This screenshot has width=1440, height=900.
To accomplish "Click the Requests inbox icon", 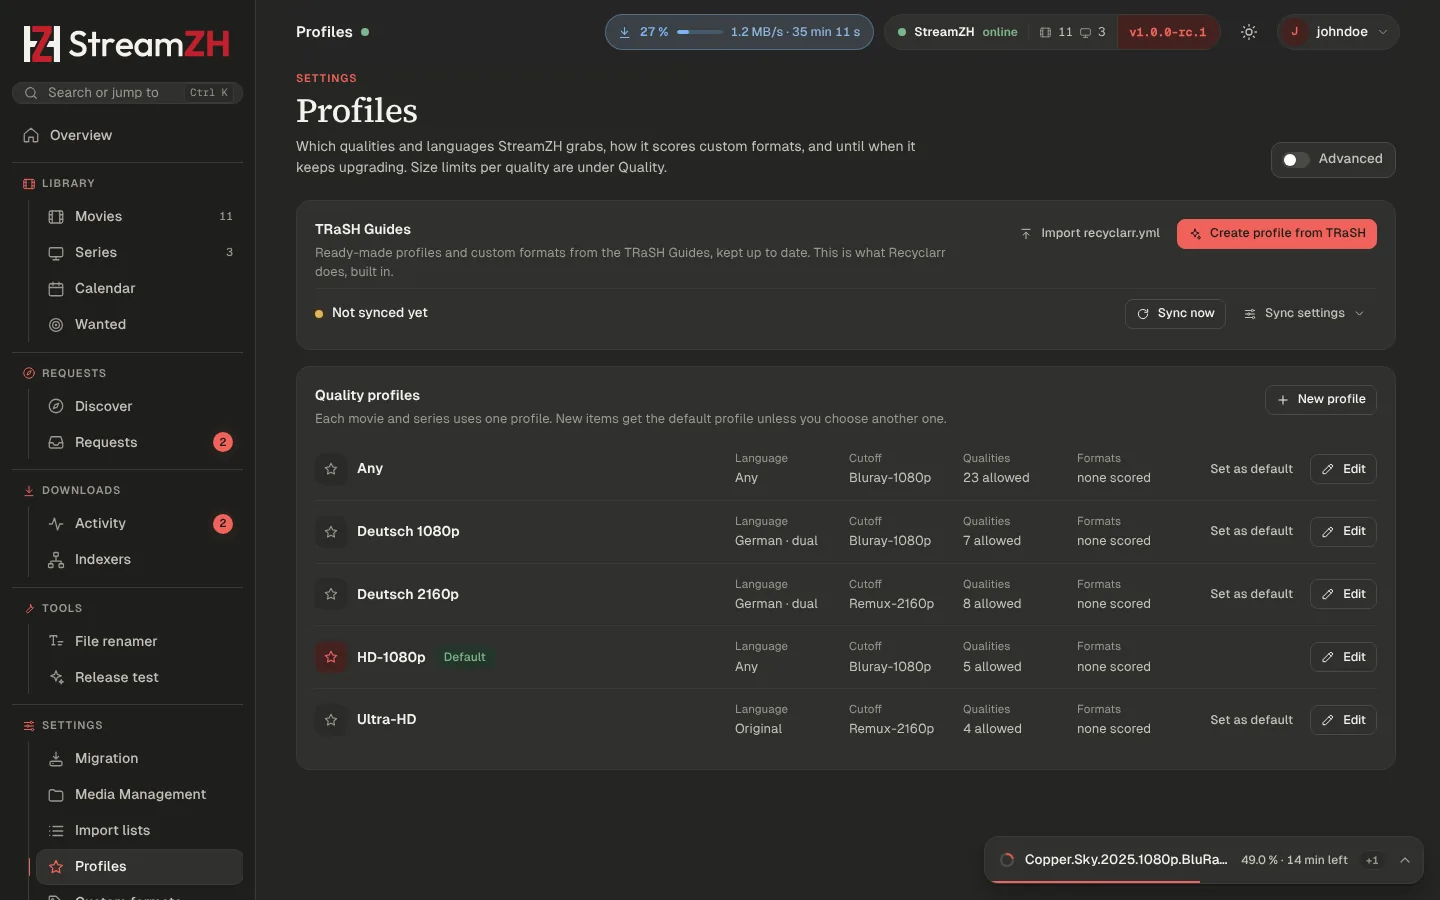I will [56, 443].
